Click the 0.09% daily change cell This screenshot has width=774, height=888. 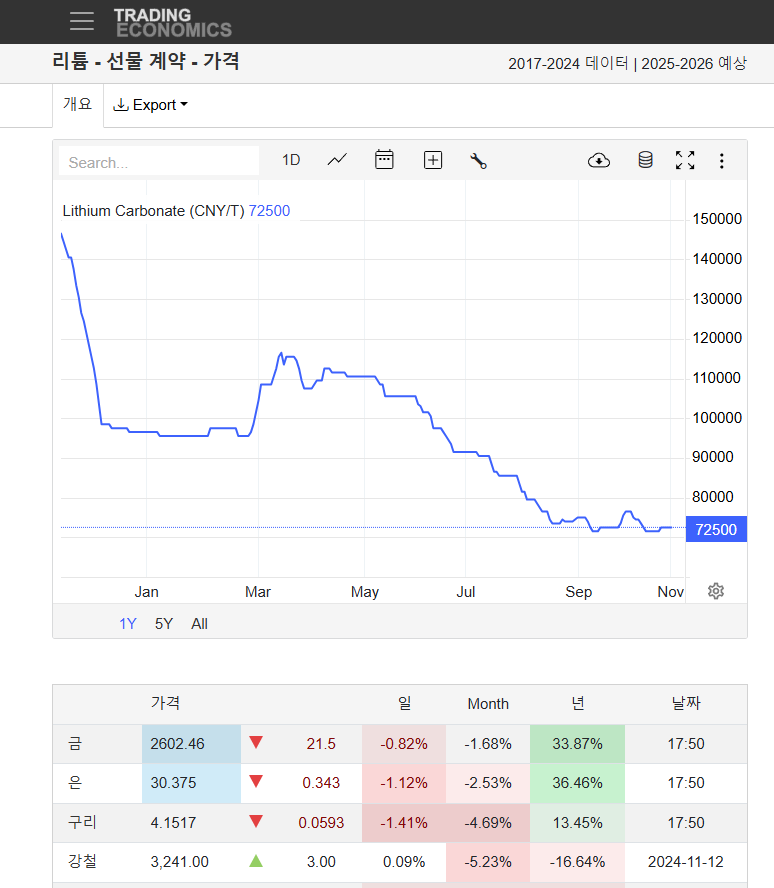tap(404, 862)
